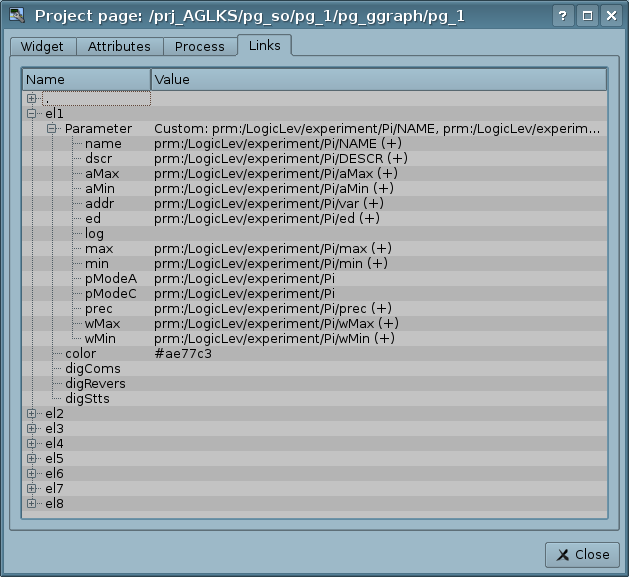This screenshot has width=629, height=577.
Task: Go to the Process tab
Action: click(199, 47)
